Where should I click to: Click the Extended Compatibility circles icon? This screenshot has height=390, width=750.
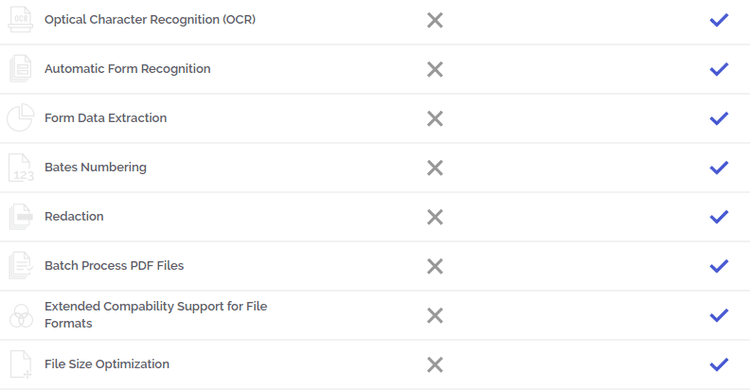(x=21, y=316)
